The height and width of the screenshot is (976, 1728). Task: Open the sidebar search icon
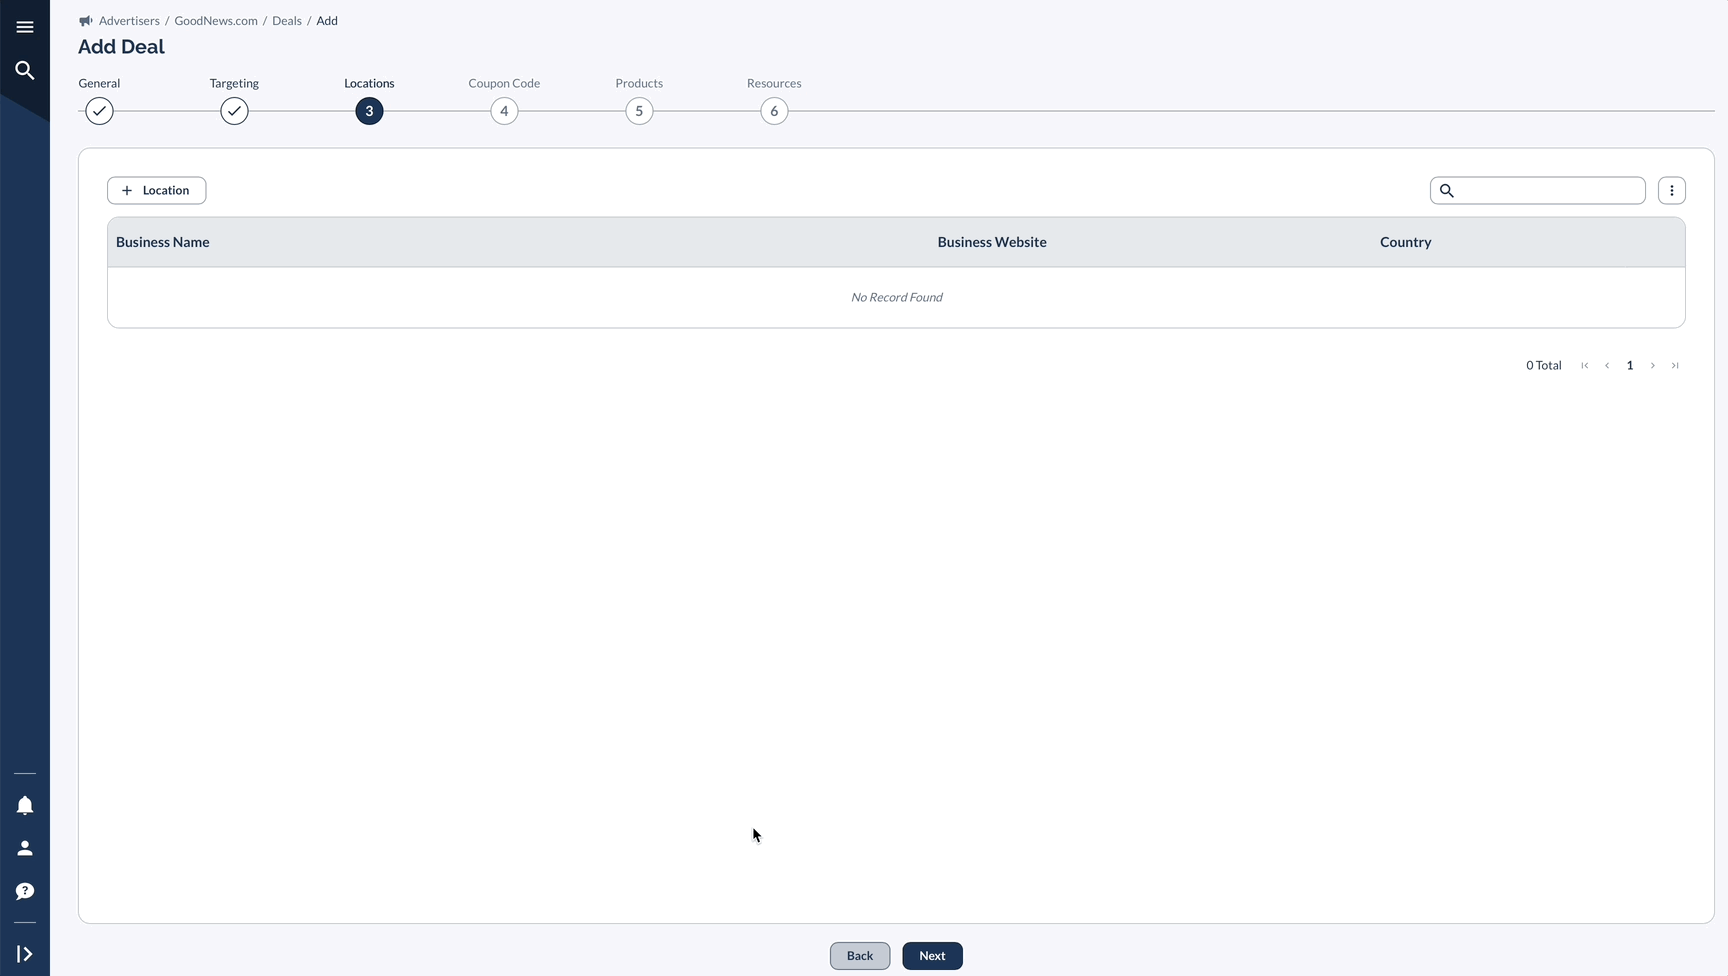(x=25, y=70)
